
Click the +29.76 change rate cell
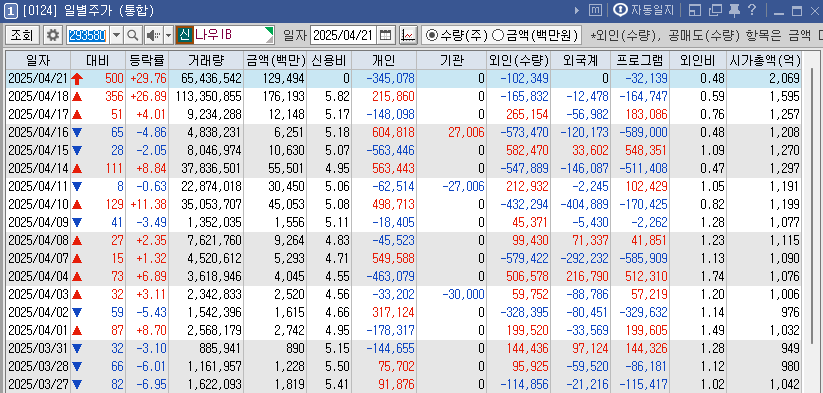coord(148,79)
